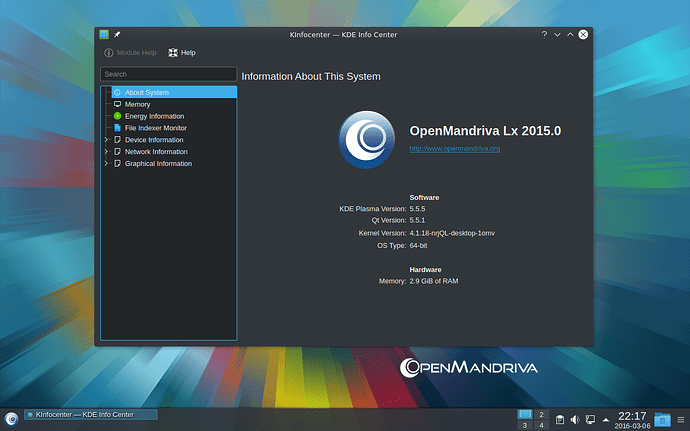690x431 pixels.
Task: Click the 2.9 GiB of RAM text
Action: point(433,281)
